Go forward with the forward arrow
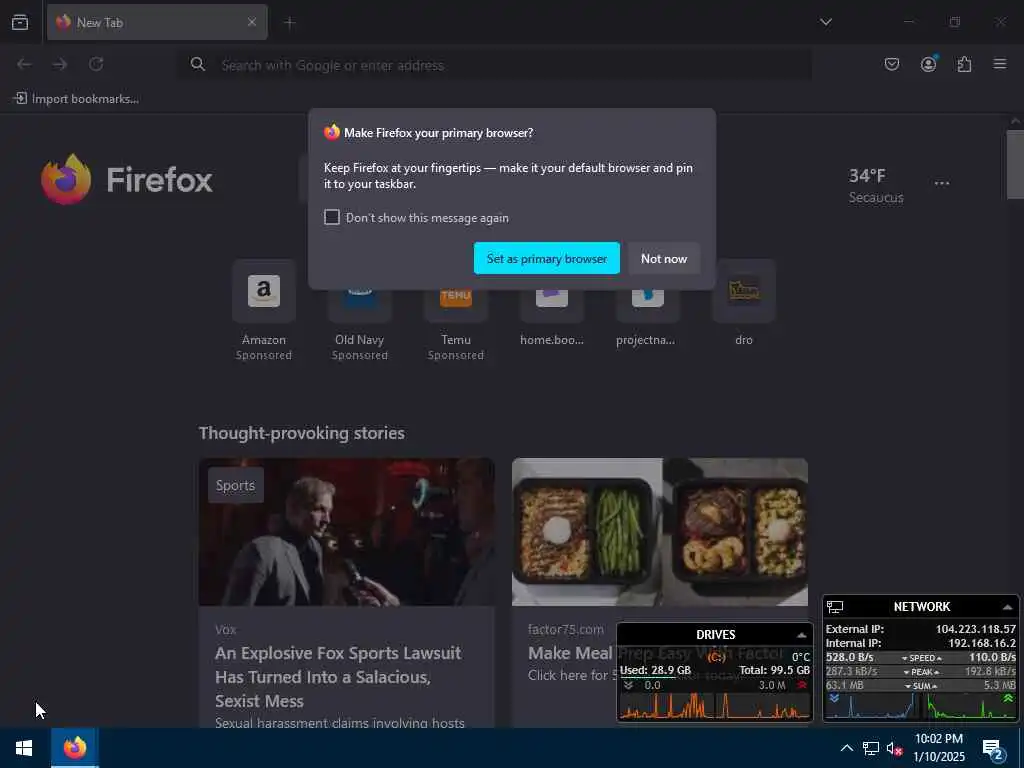This screenshot has width=1024, height=768. pos(60,64)
